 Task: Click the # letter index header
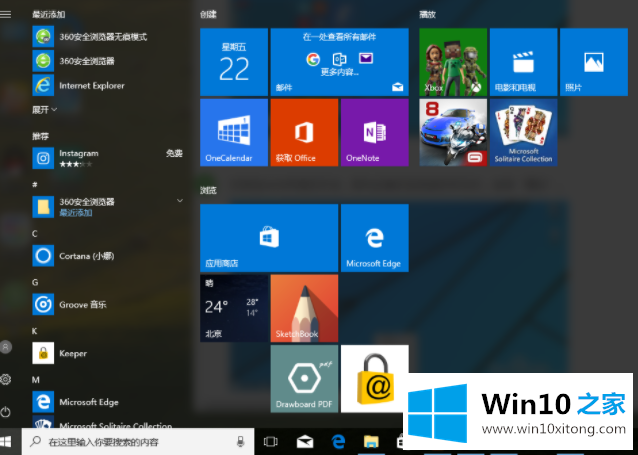(35, 185)
